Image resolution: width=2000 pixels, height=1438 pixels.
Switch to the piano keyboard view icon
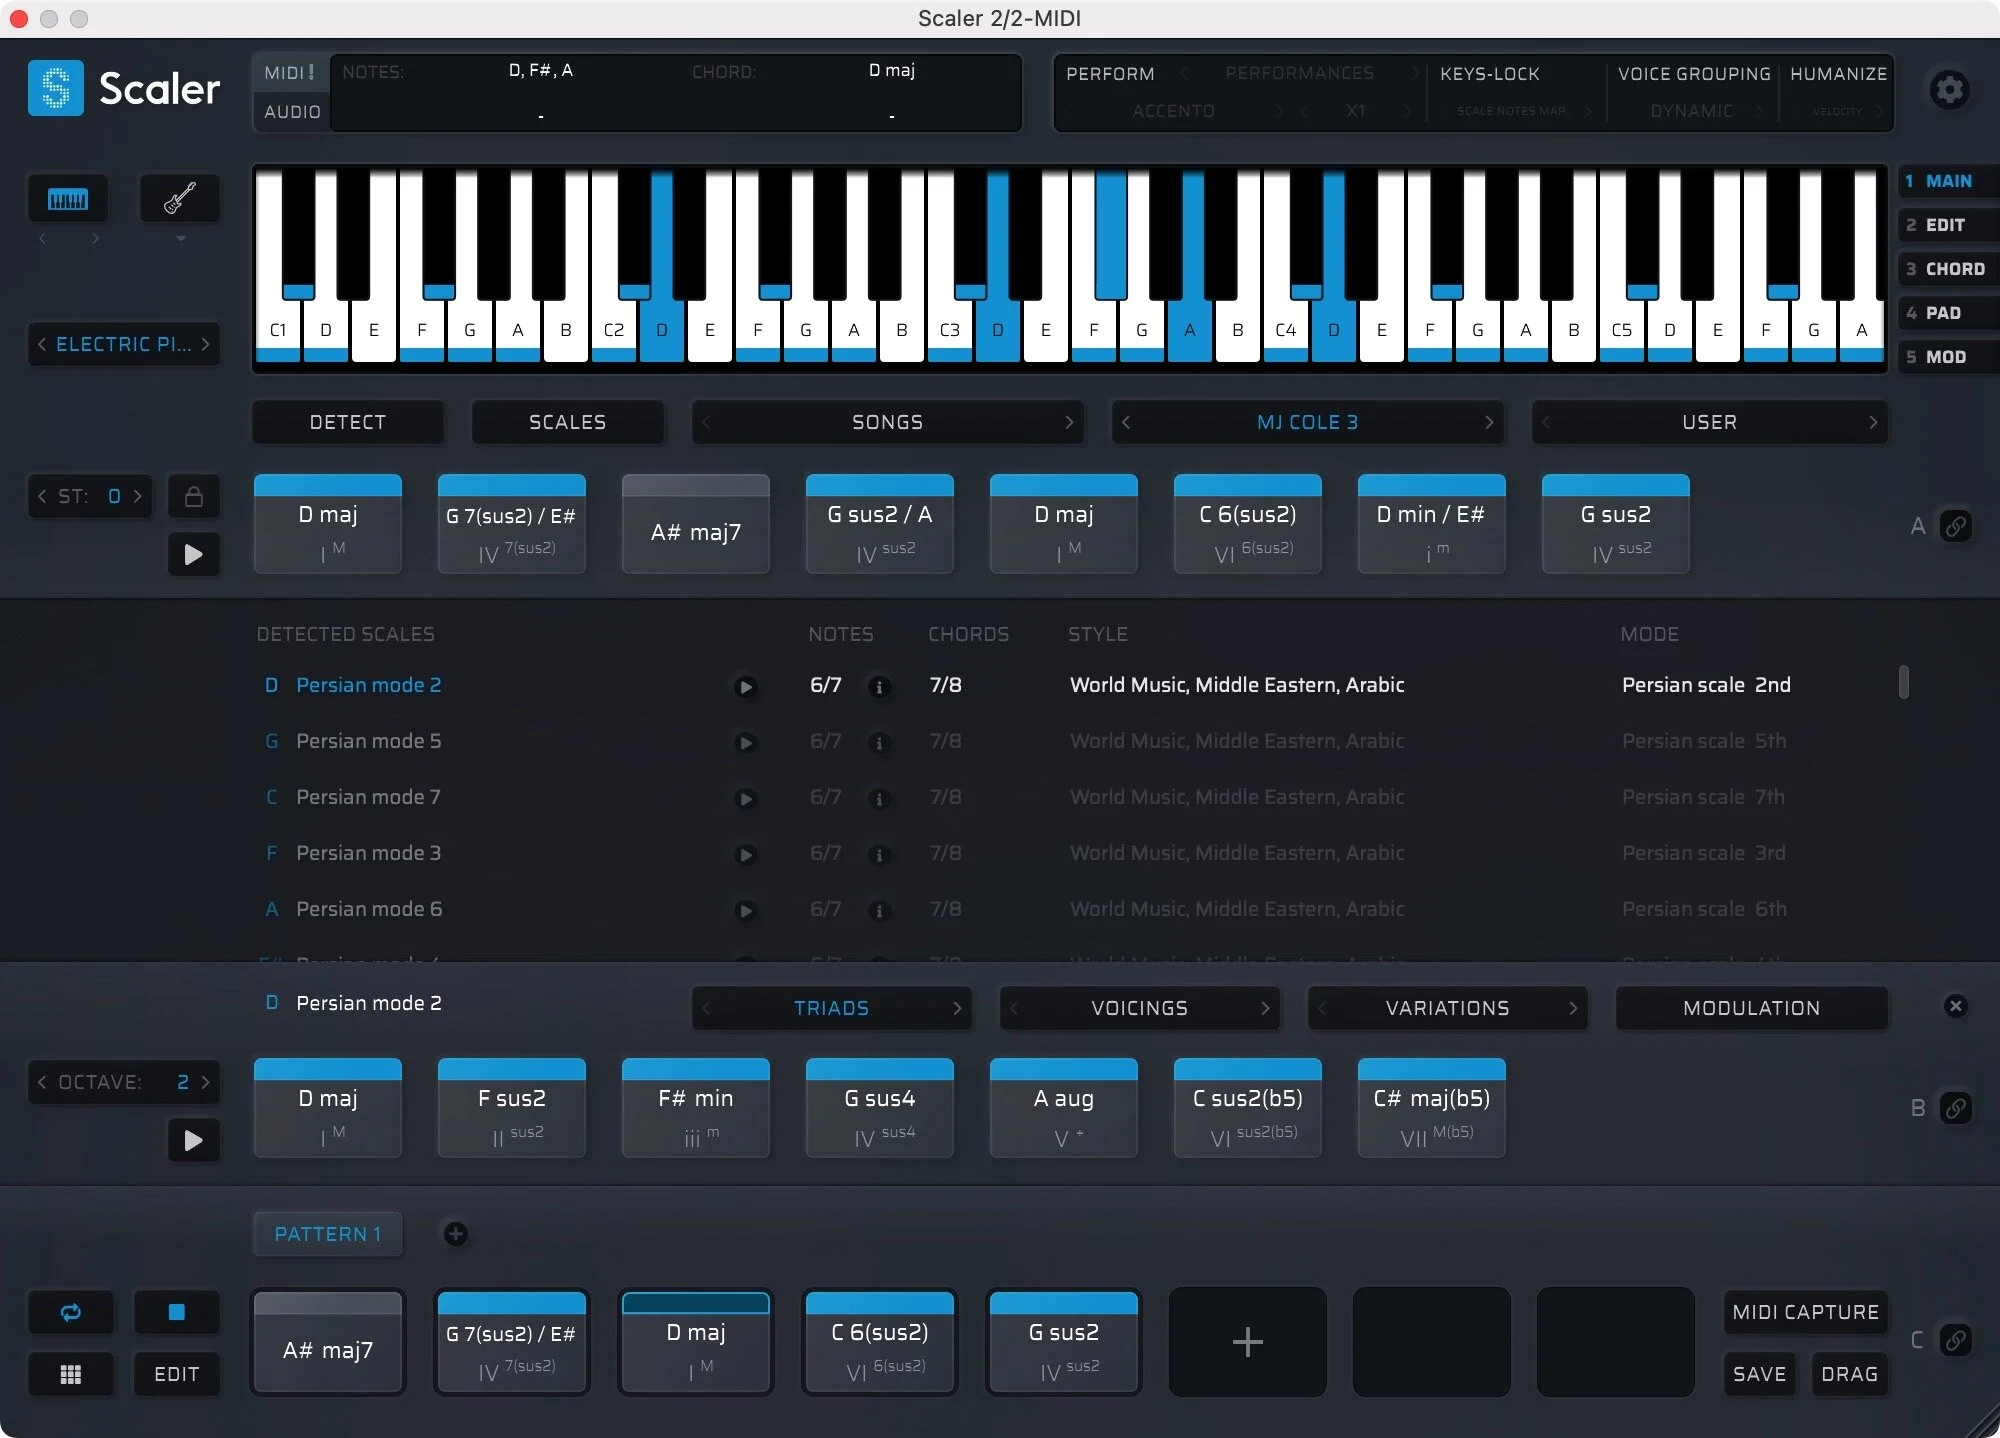pyautogui.click(x=68, y=199)
